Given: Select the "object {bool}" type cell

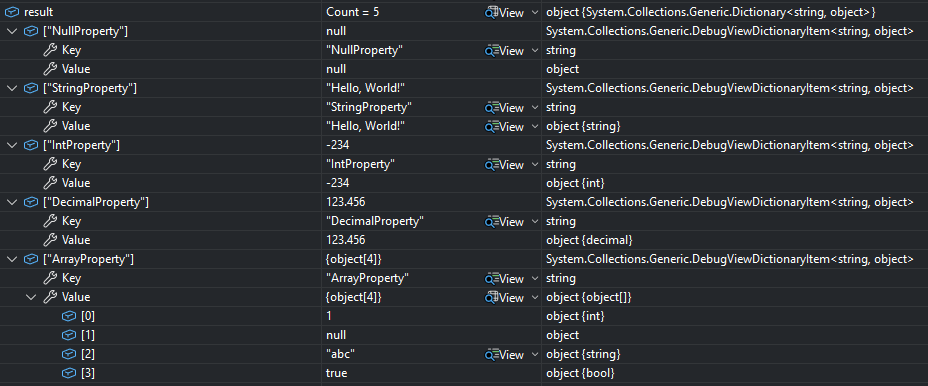Looking at the screenshot, I should [580, 373].
